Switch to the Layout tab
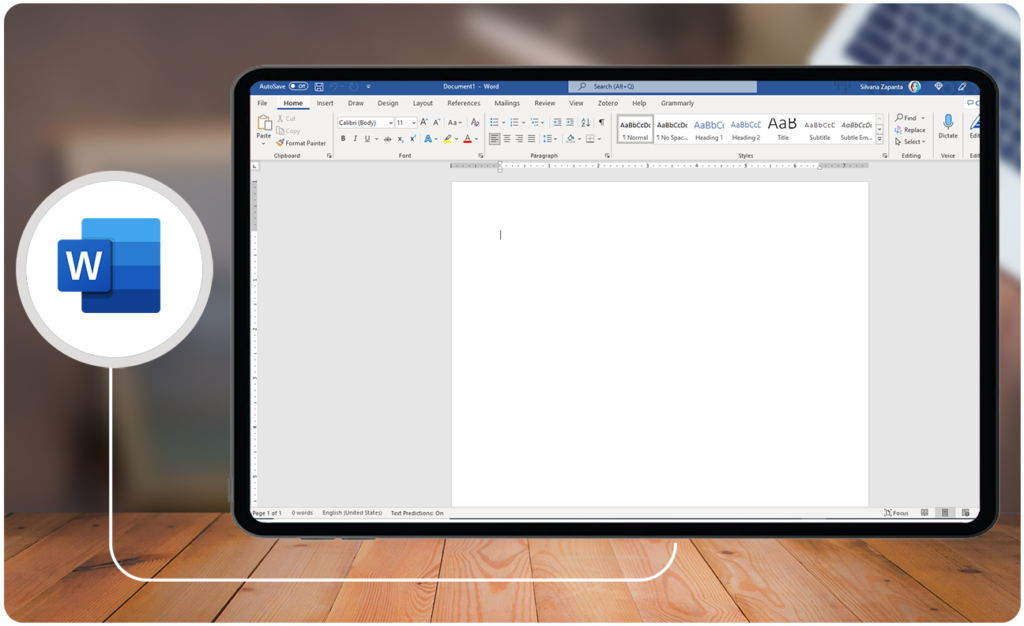1024x626 pixels. point(423,103)
